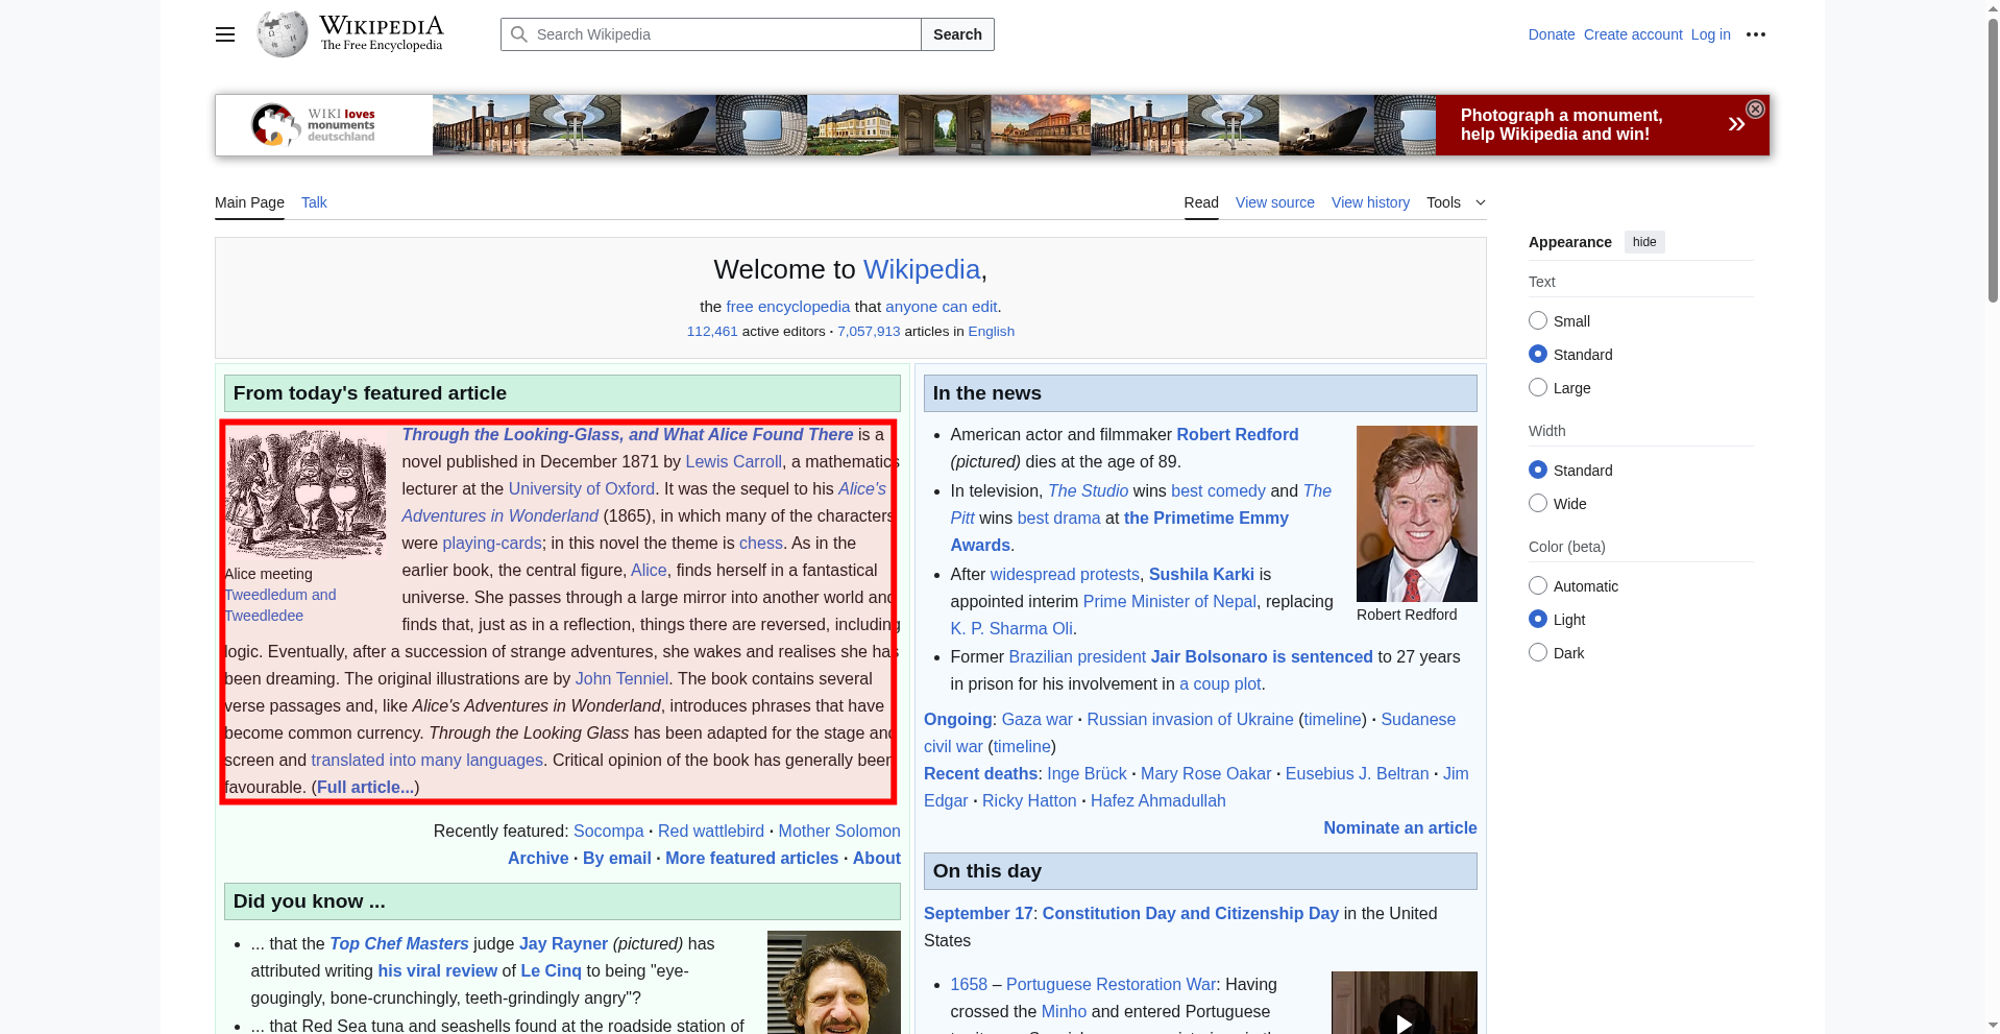Select Dark color mode
Image resolution: width=2000 pixels, height=1034 pixels.
(x=1538, y=652)
